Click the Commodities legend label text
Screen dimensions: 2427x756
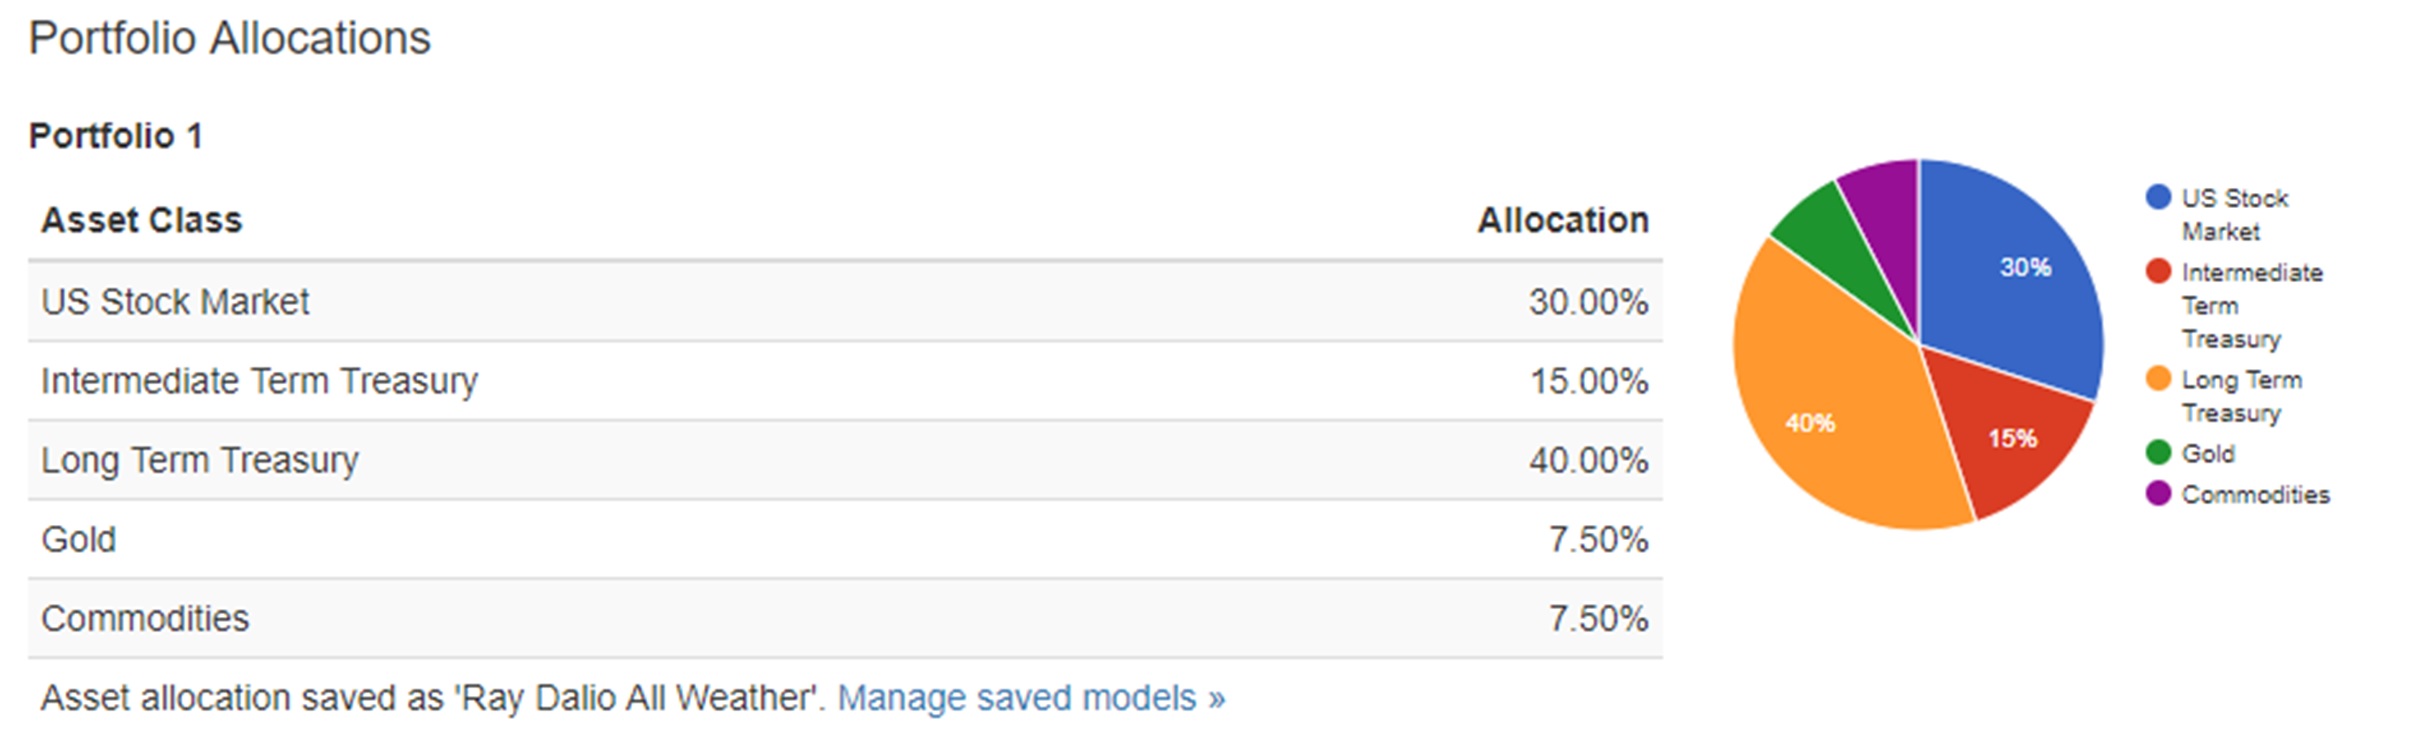tap(2255, 494)
